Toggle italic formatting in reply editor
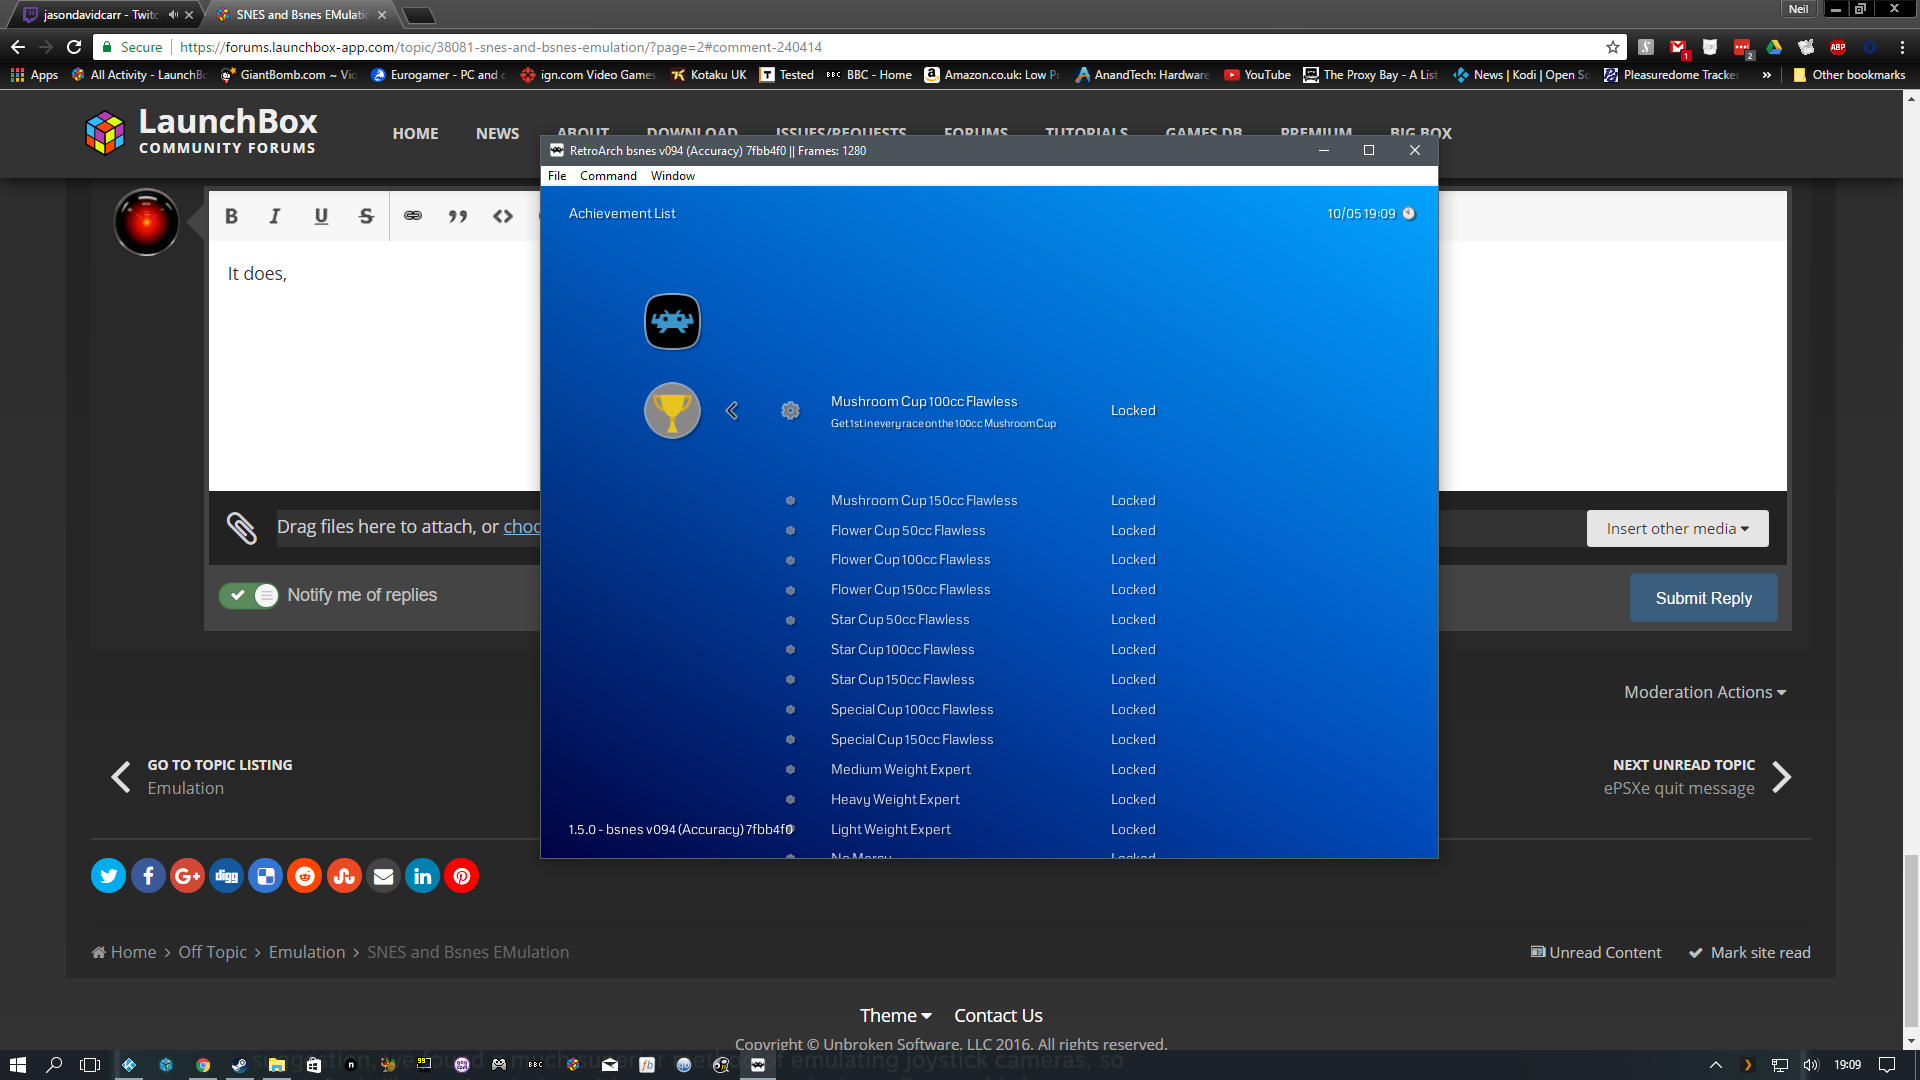1920x1080 pixels. pyautogui.click(x=275, y=216)
